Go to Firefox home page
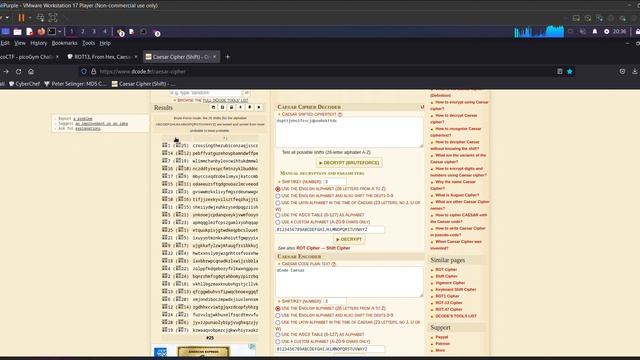 31,71
